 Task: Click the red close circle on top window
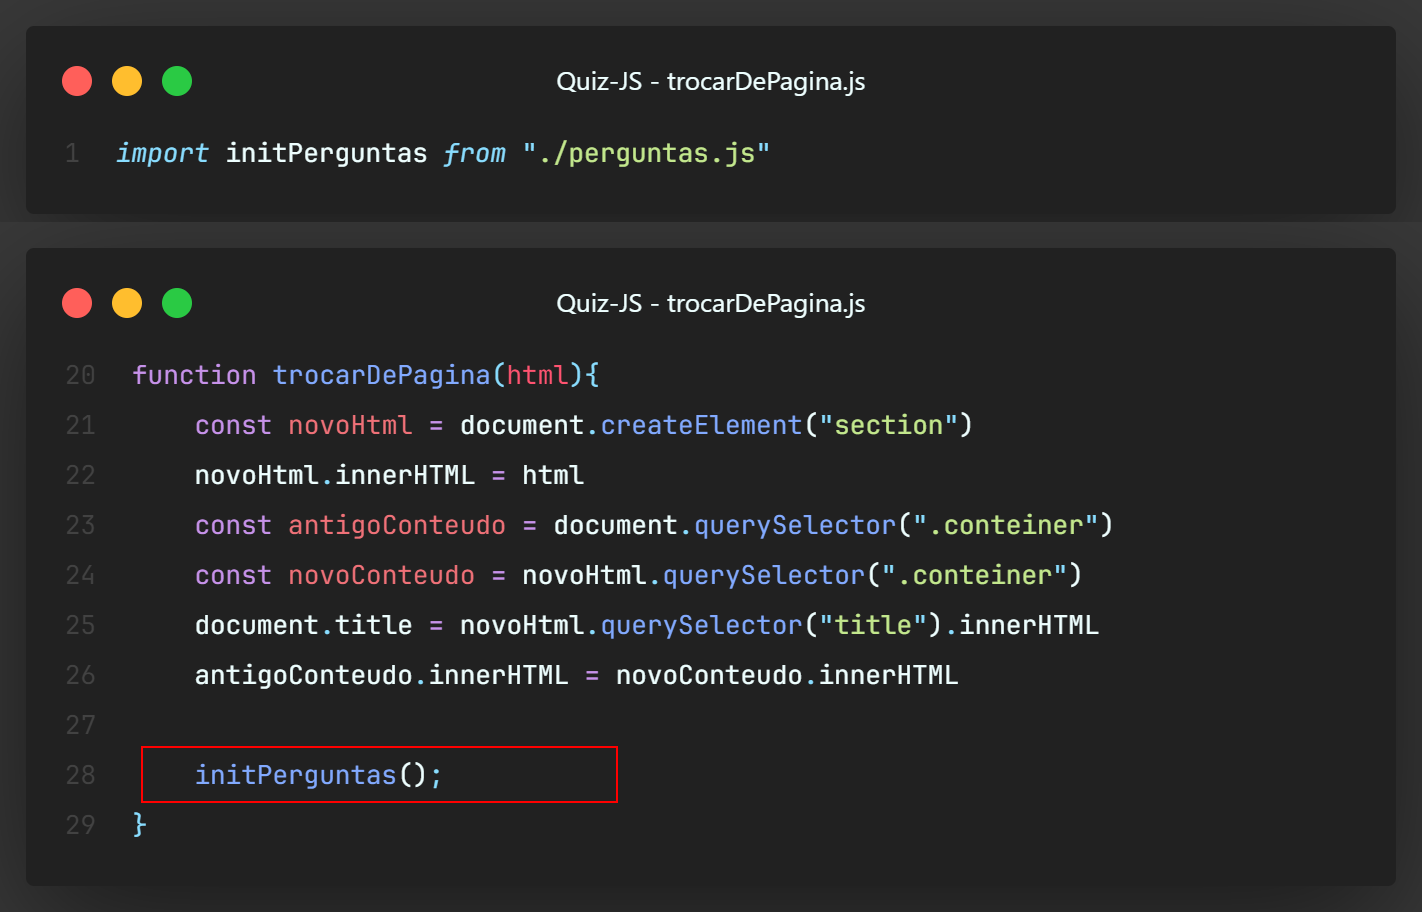coord(77,81)
